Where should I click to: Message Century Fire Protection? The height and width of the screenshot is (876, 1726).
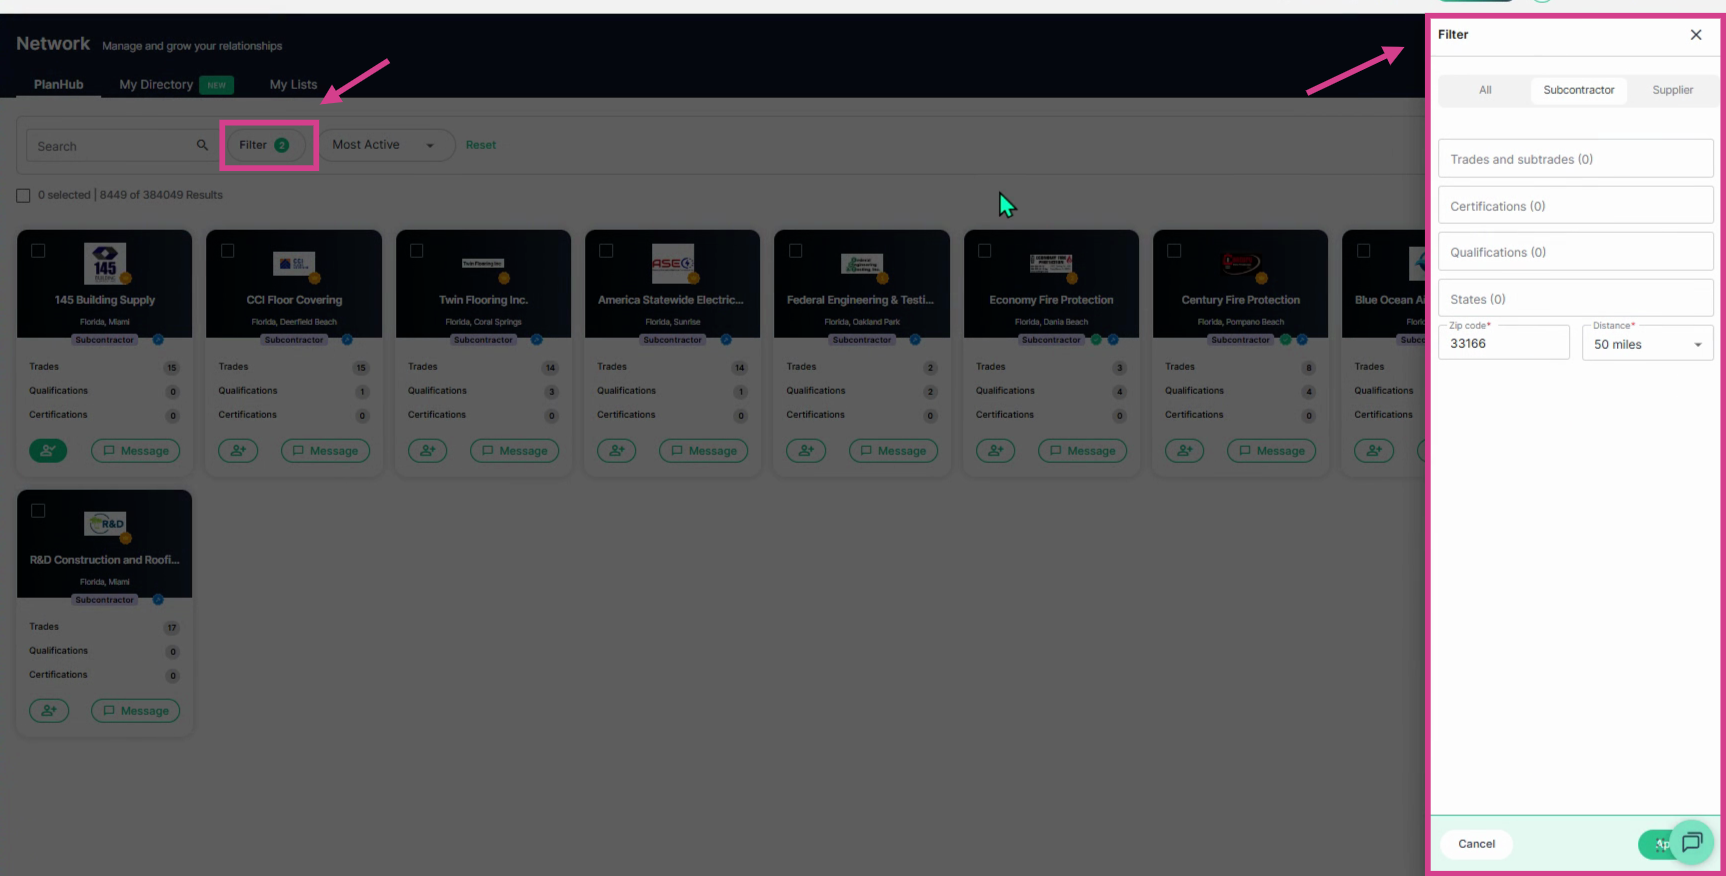[x=1271, y=451]
